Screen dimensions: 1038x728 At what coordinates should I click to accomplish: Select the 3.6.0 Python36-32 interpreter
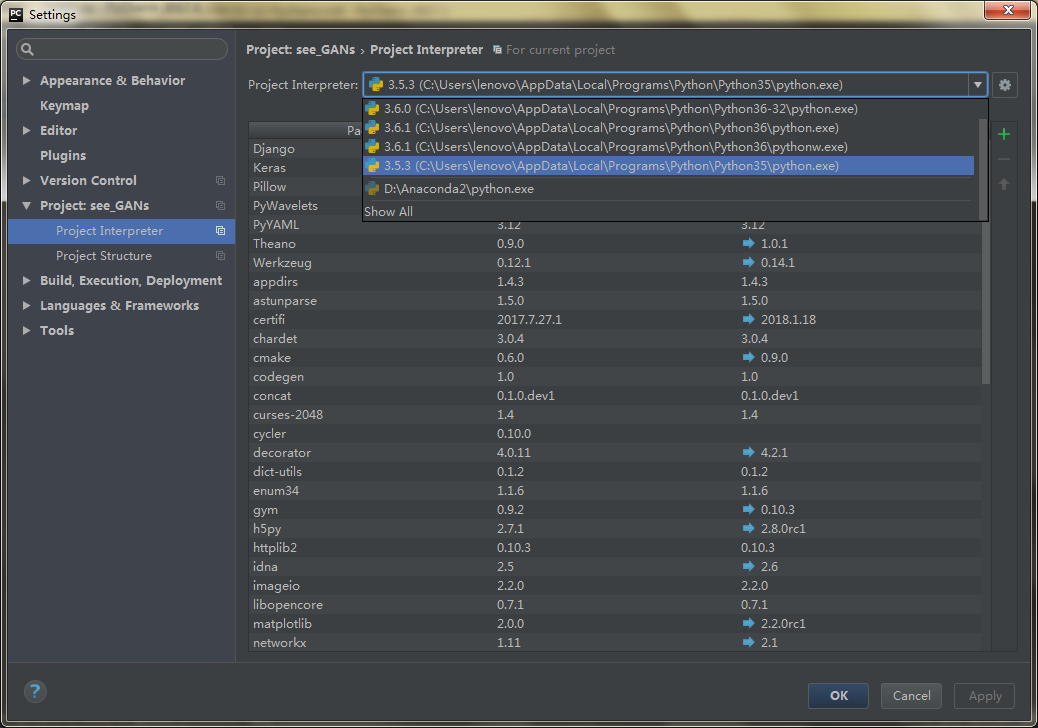click(x=669, y=109)
